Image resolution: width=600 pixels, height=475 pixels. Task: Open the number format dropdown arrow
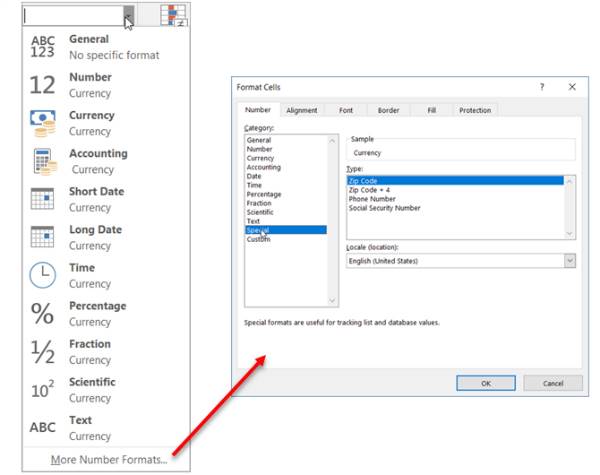point(129,16)
